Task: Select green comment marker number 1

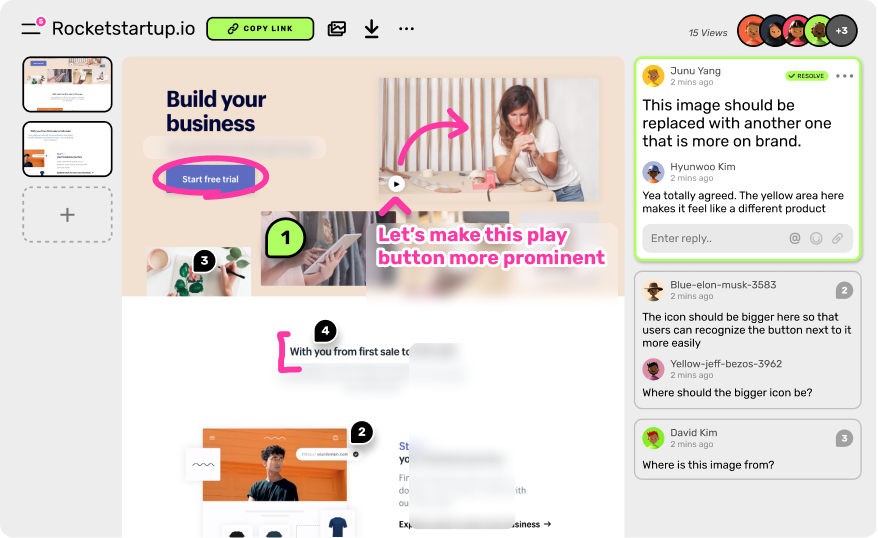Action: pos(285,237)
